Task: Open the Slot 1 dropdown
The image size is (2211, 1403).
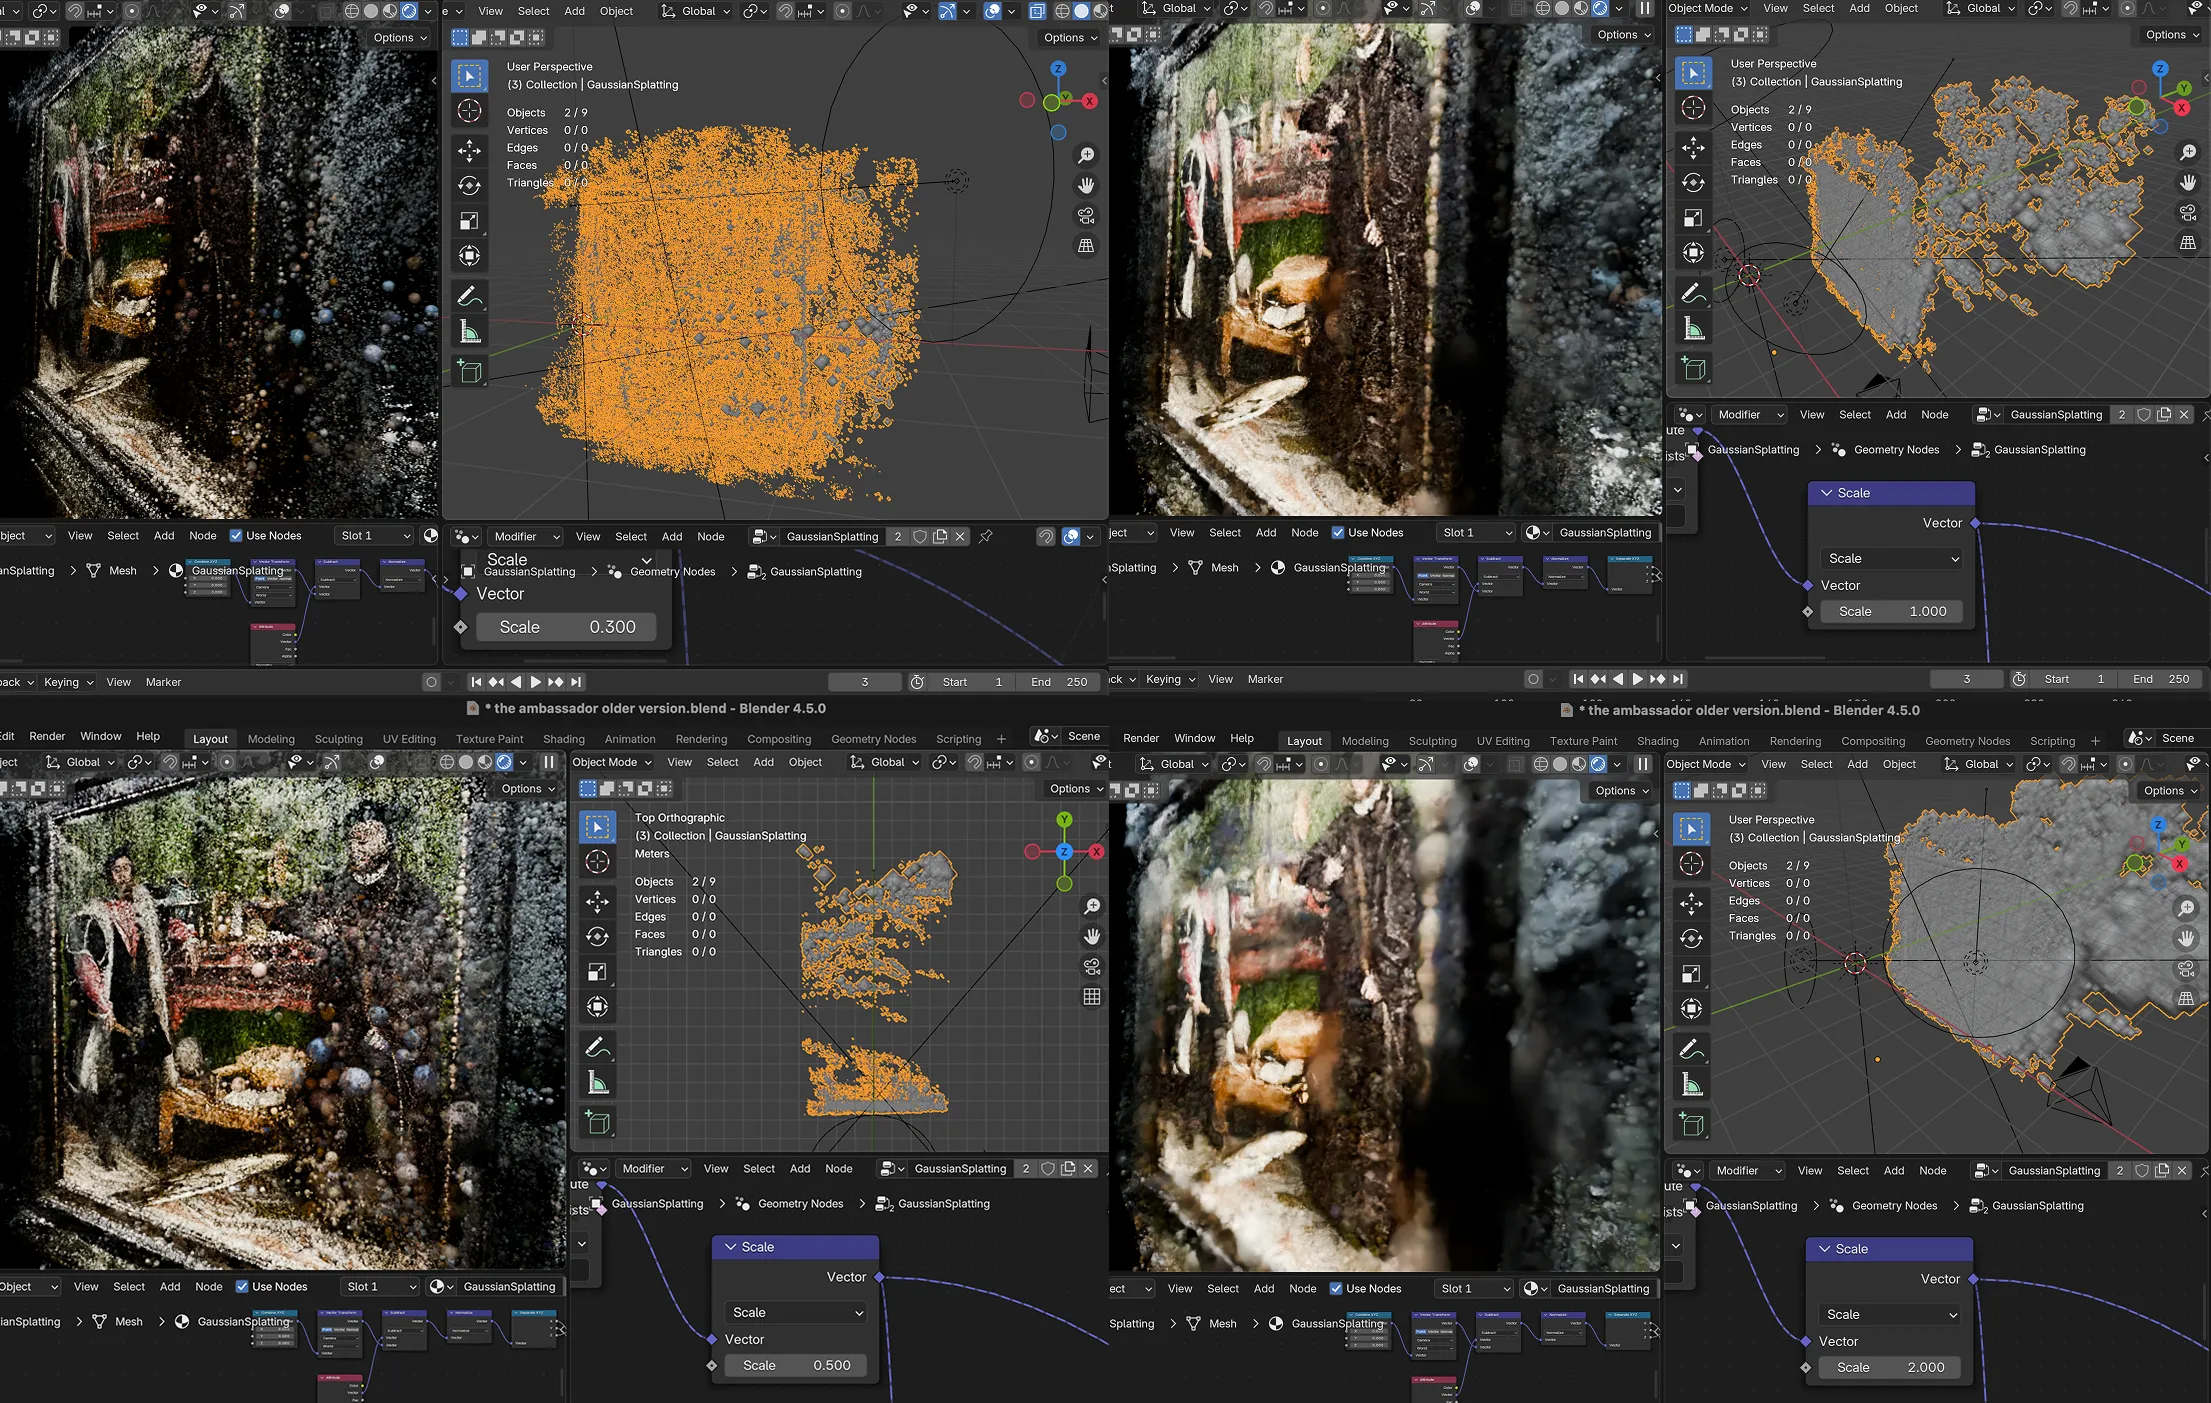Action: point(373,535)
